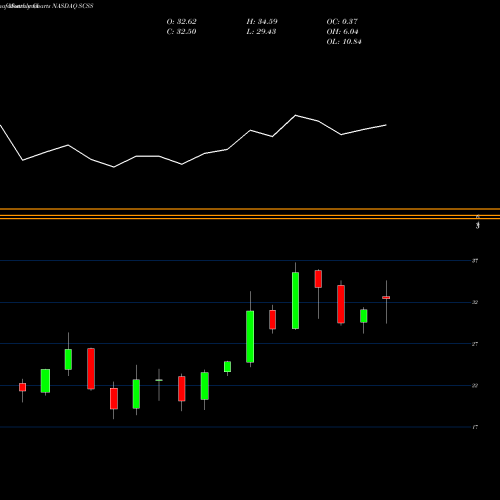
Task: Click the NASDAQ SCSS chart title
Action: pyautogui.click(x=73, y=6)
